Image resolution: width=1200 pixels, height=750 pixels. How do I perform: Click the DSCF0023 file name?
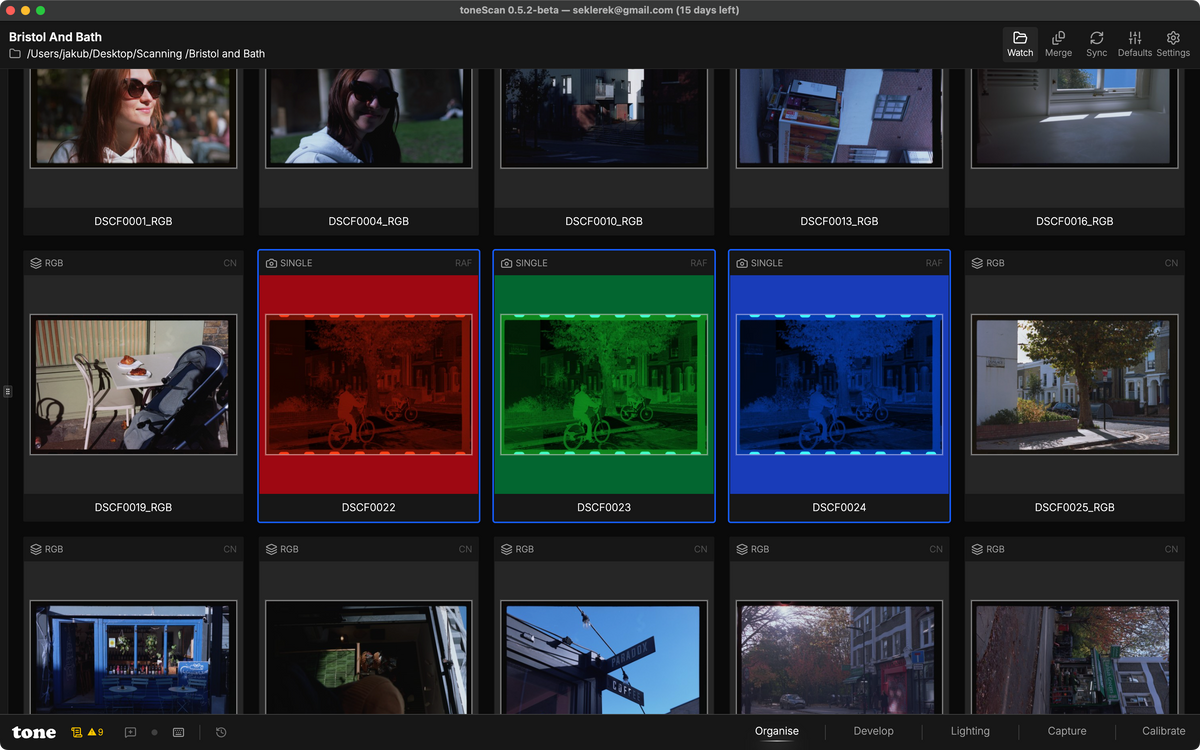pos(604,507)
